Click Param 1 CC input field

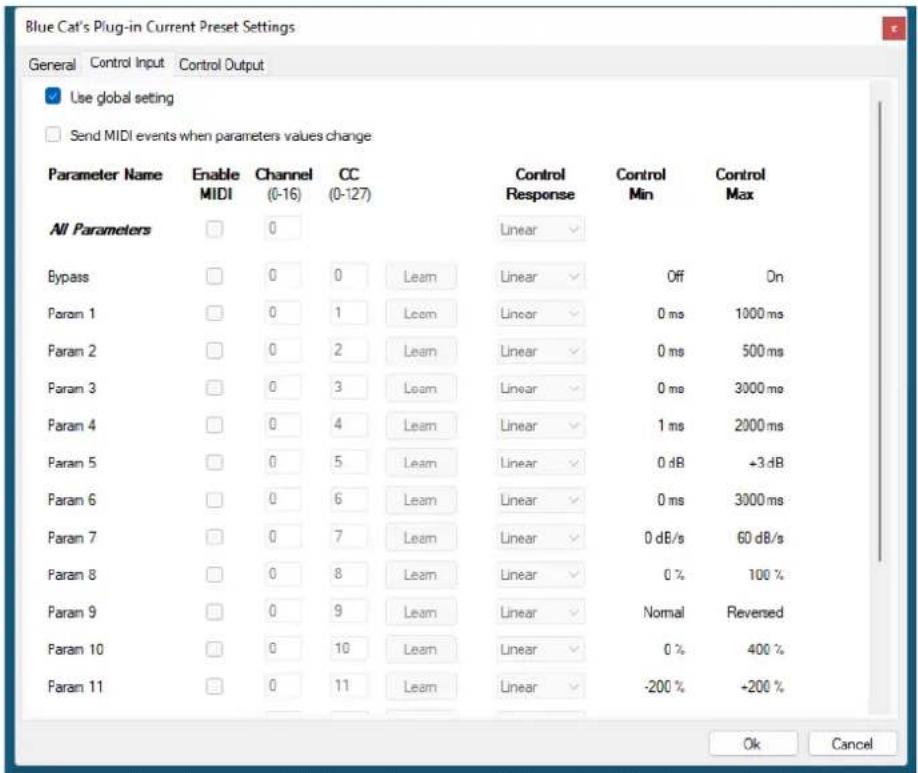349,313
